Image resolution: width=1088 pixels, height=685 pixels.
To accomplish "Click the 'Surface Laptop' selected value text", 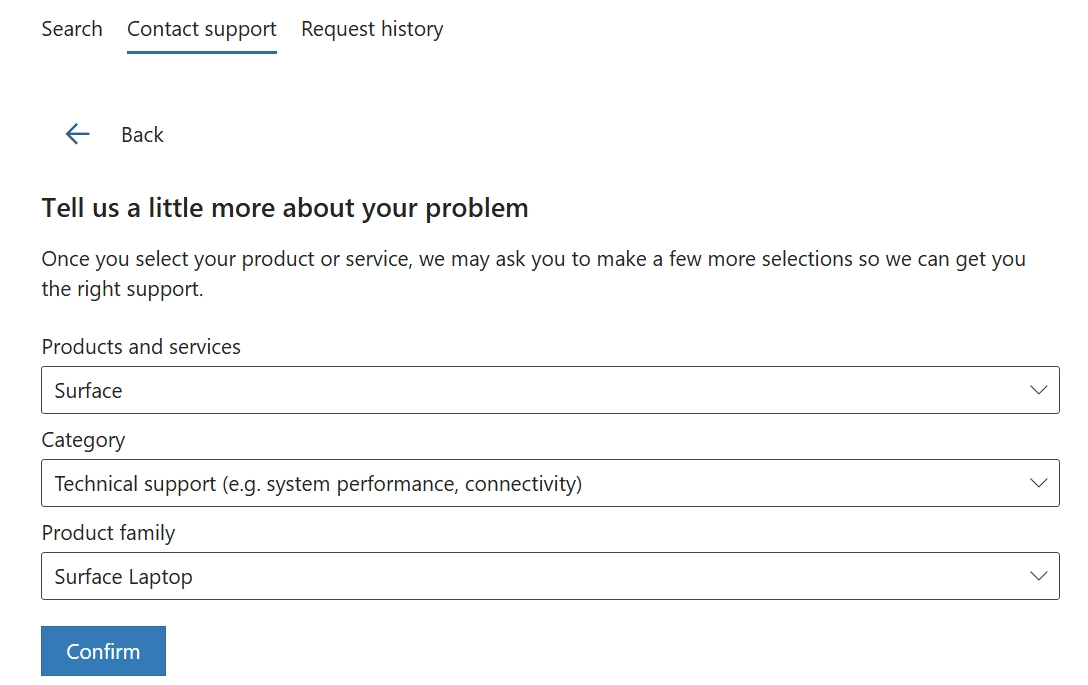I will 123,577.
